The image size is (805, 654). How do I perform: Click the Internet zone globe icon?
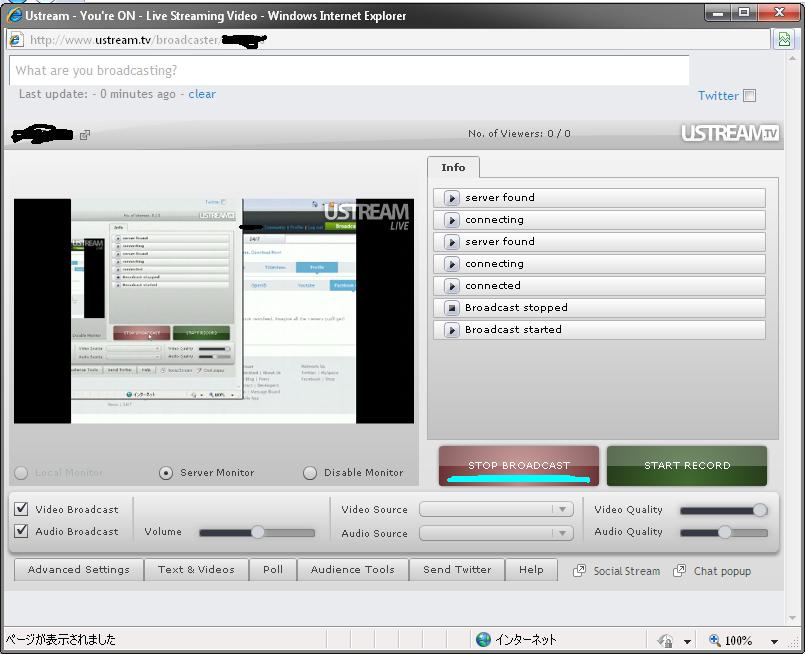[483, 640]
